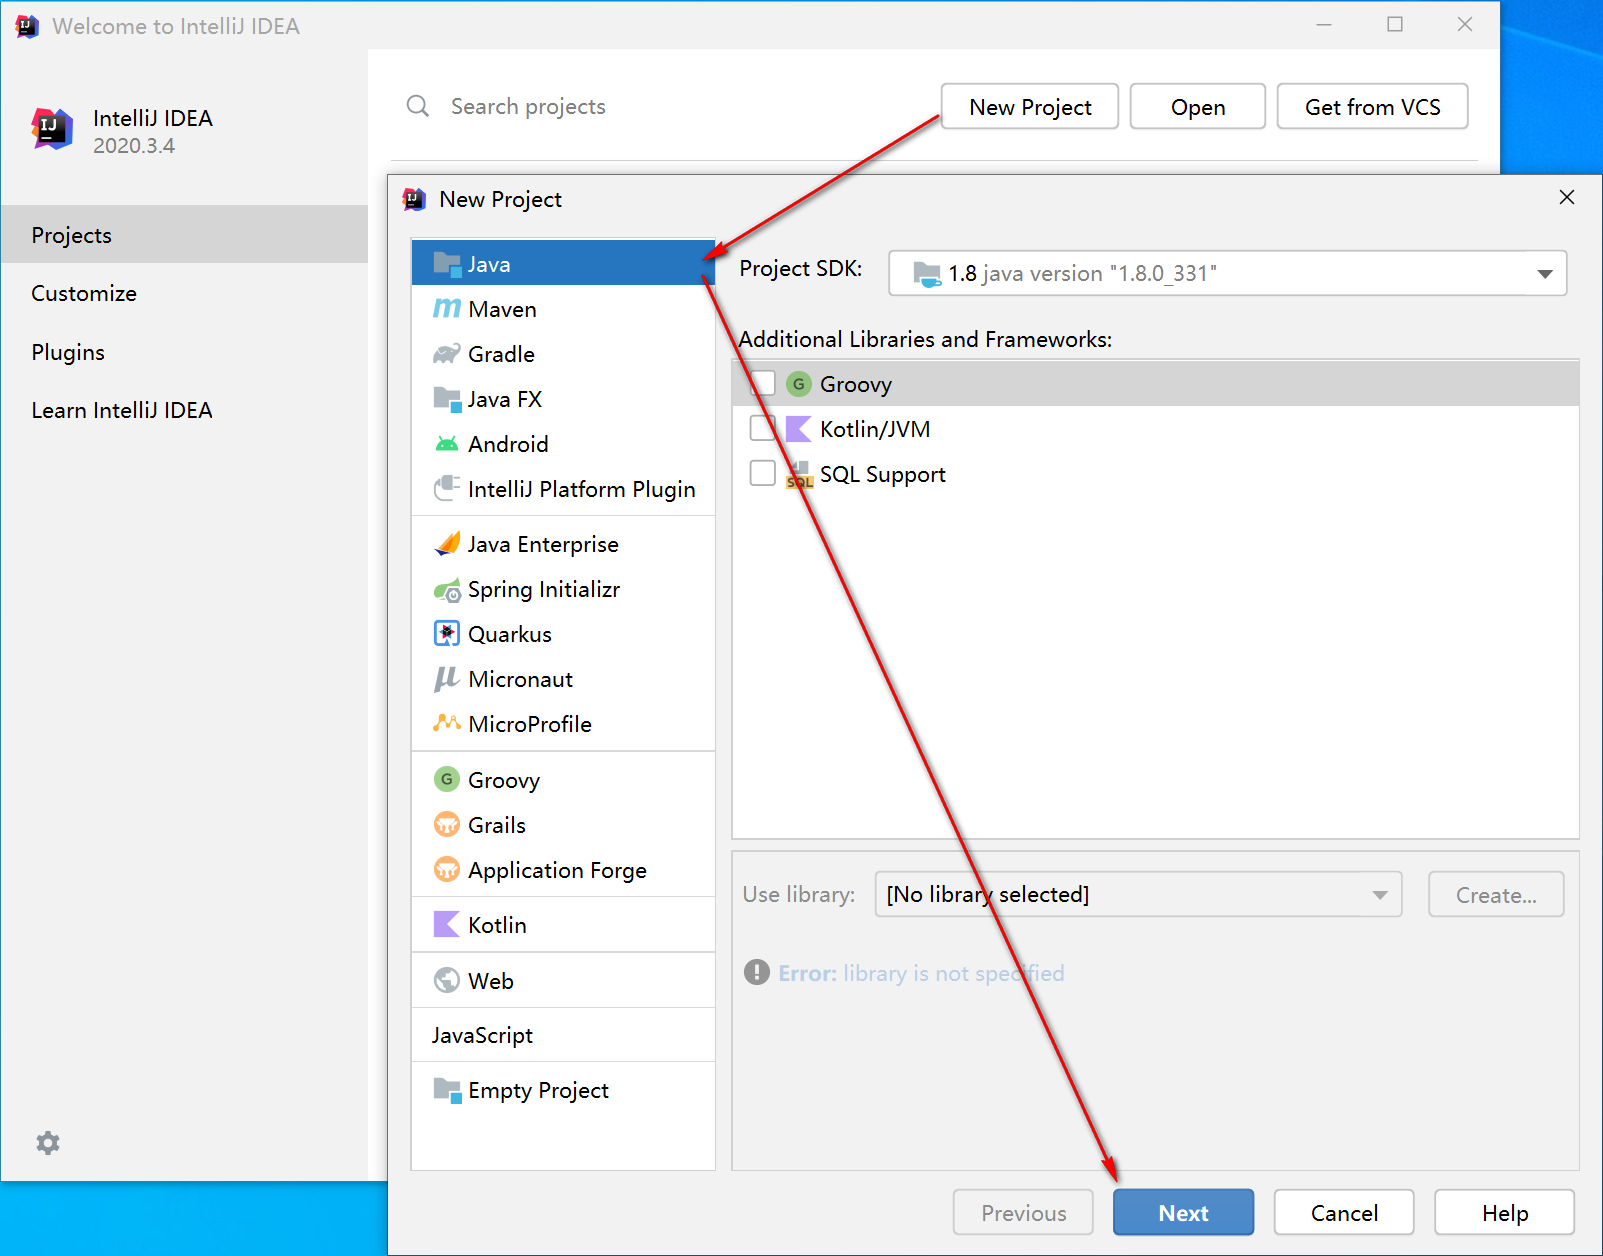Select the Groovy row in the frameworks list
Viewport: 1603px width, 1256px height.
click(1156, 384)
